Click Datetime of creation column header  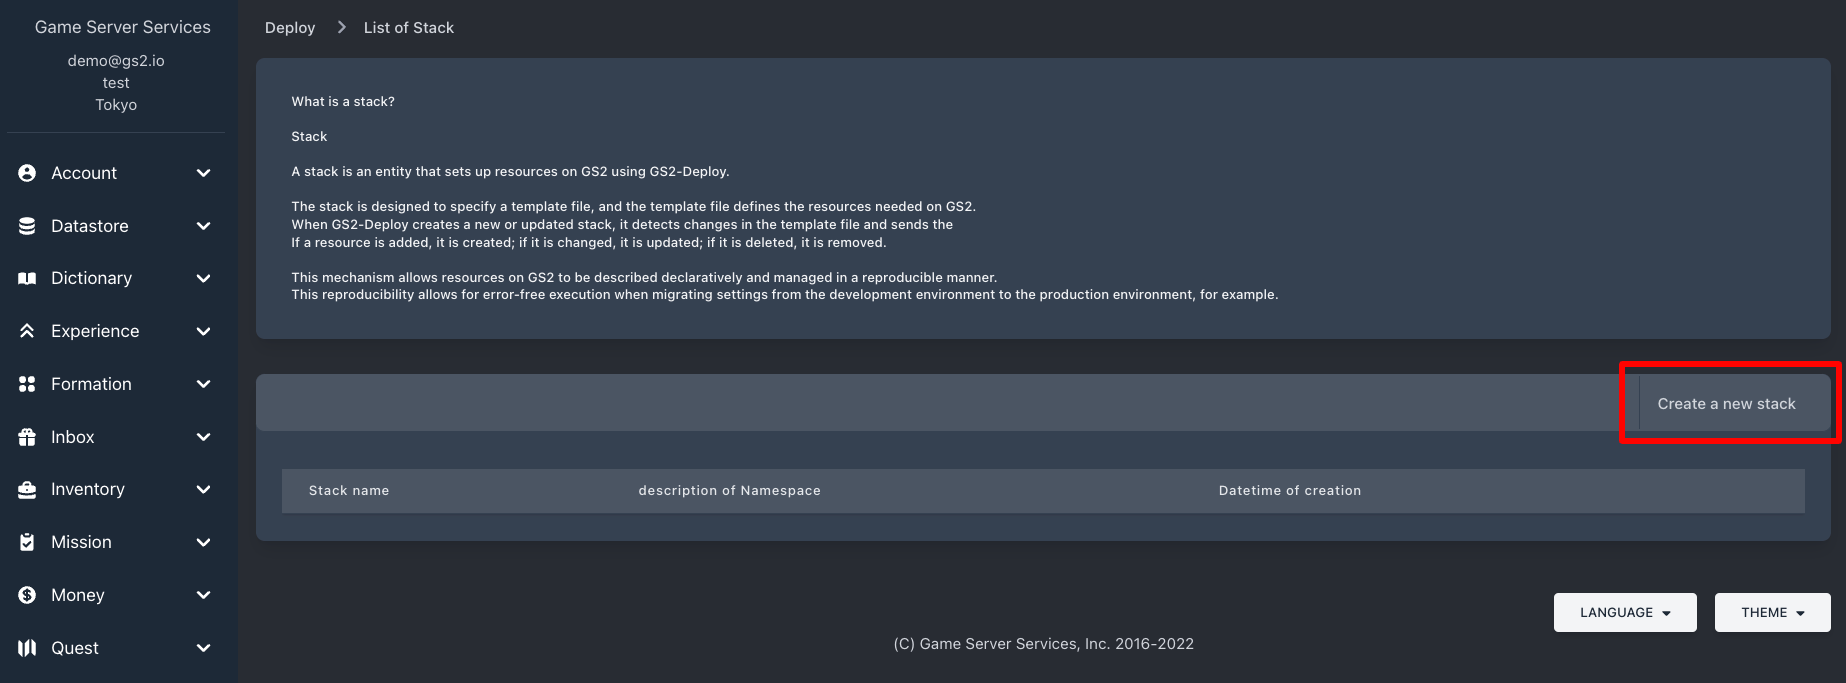pyautogui.click(x=1290, y=490)
